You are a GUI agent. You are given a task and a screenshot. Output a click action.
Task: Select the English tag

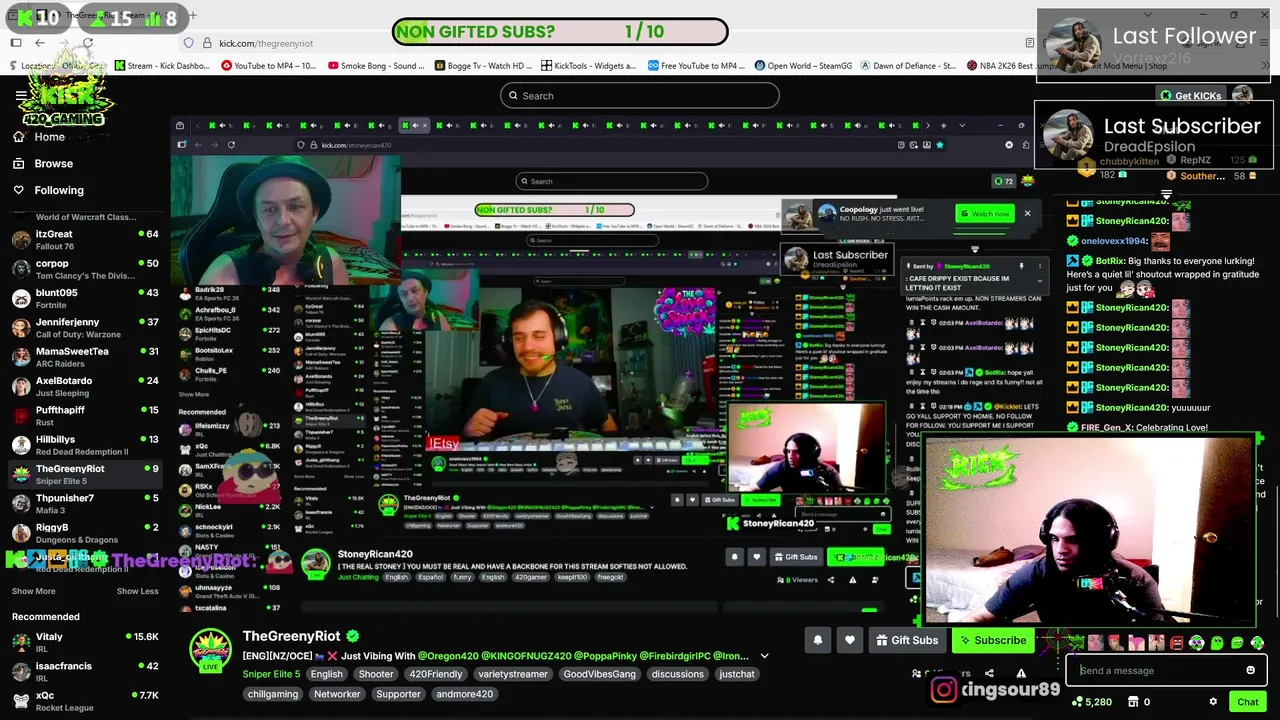(326, 674)
